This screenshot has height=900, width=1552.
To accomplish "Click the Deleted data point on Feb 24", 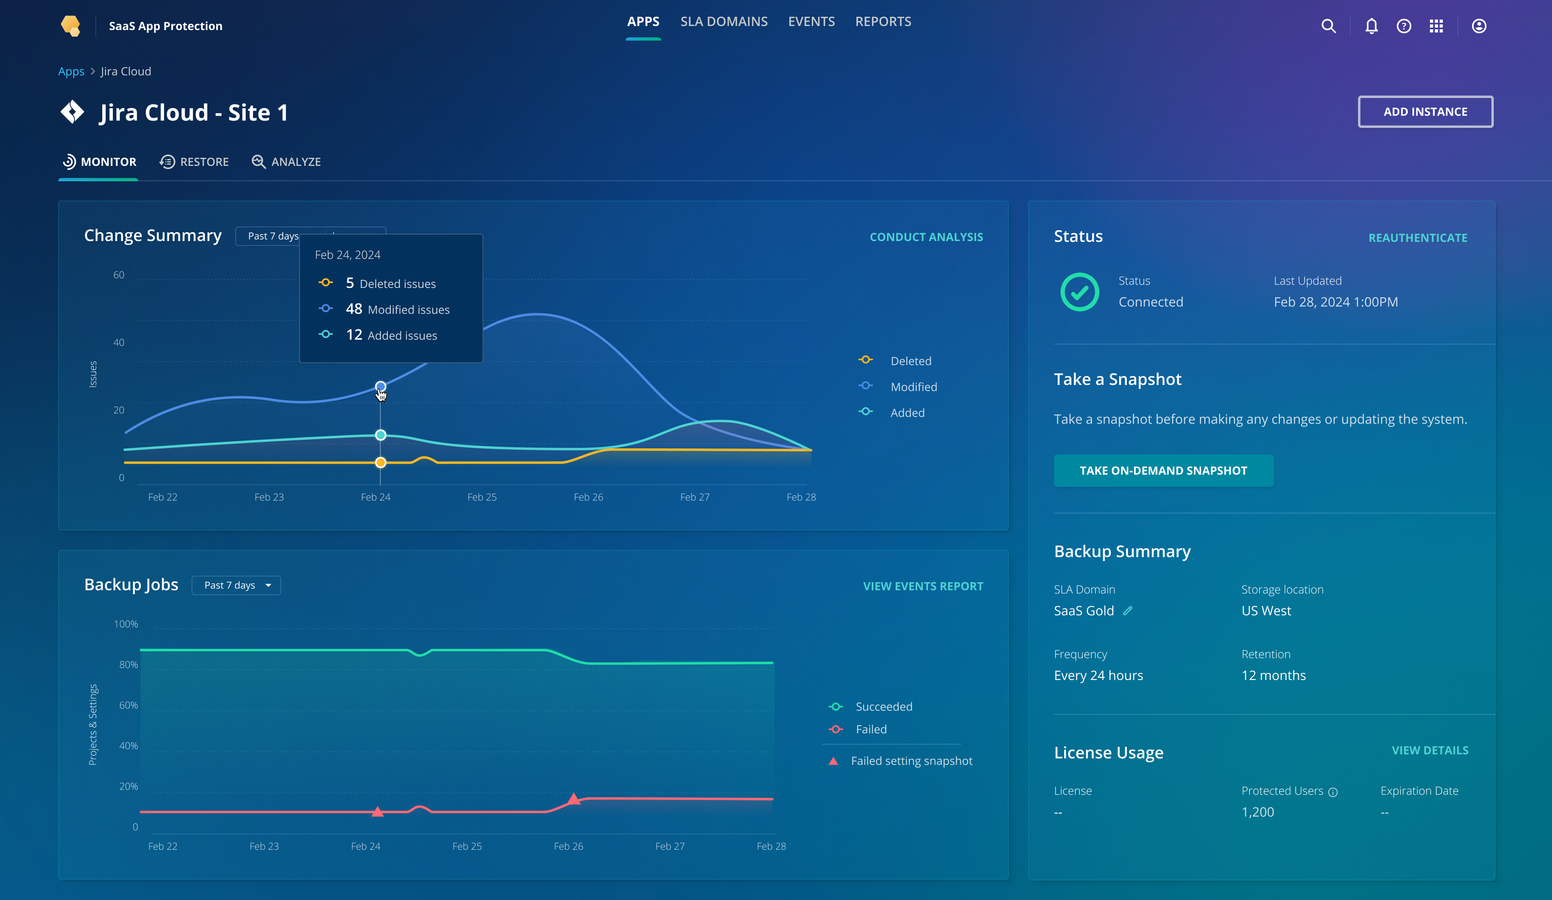I will [x=381, y=462].
